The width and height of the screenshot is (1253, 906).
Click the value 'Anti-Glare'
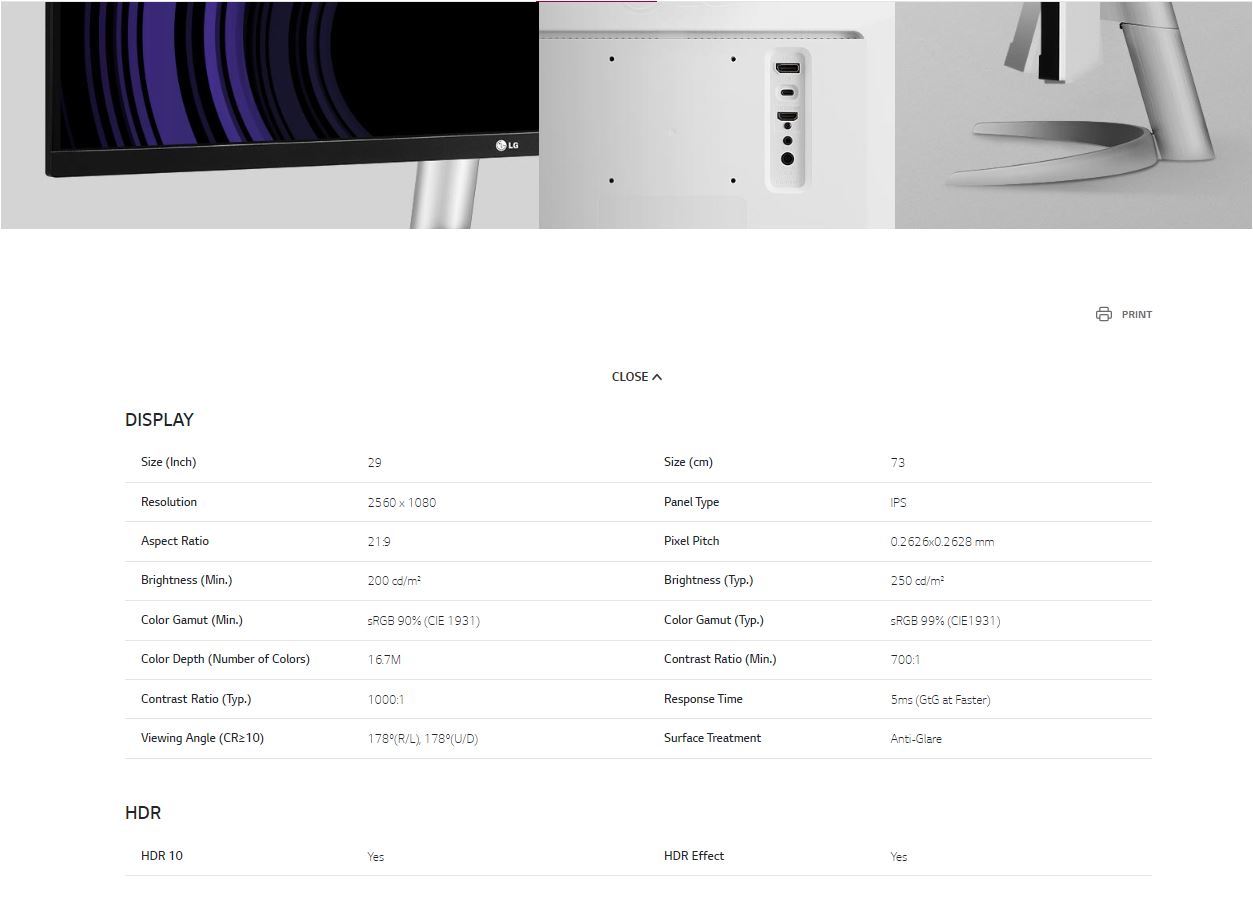[916, 739]
